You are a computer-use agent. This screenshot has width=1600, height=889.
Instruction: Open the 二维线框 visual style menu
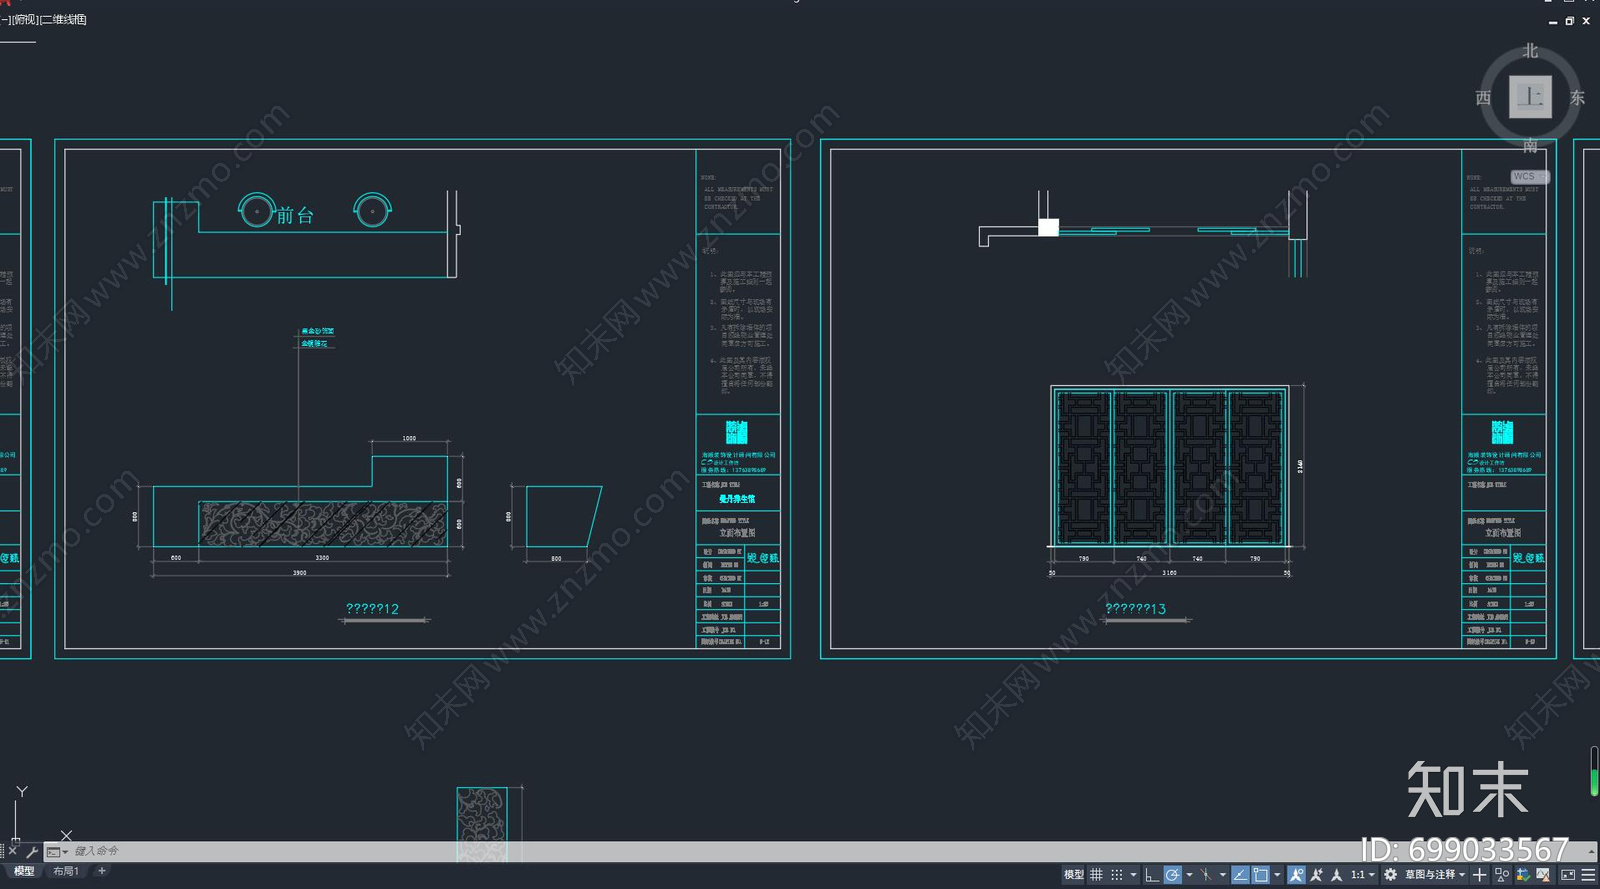click(x=64, y=20)
